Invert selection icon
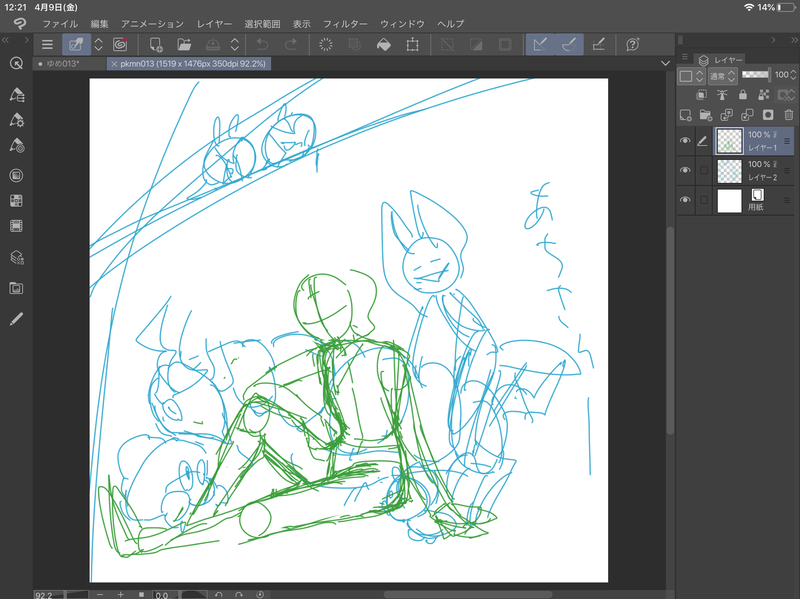The width and height of the screenshot is (800, 599). tap(476, 45)
